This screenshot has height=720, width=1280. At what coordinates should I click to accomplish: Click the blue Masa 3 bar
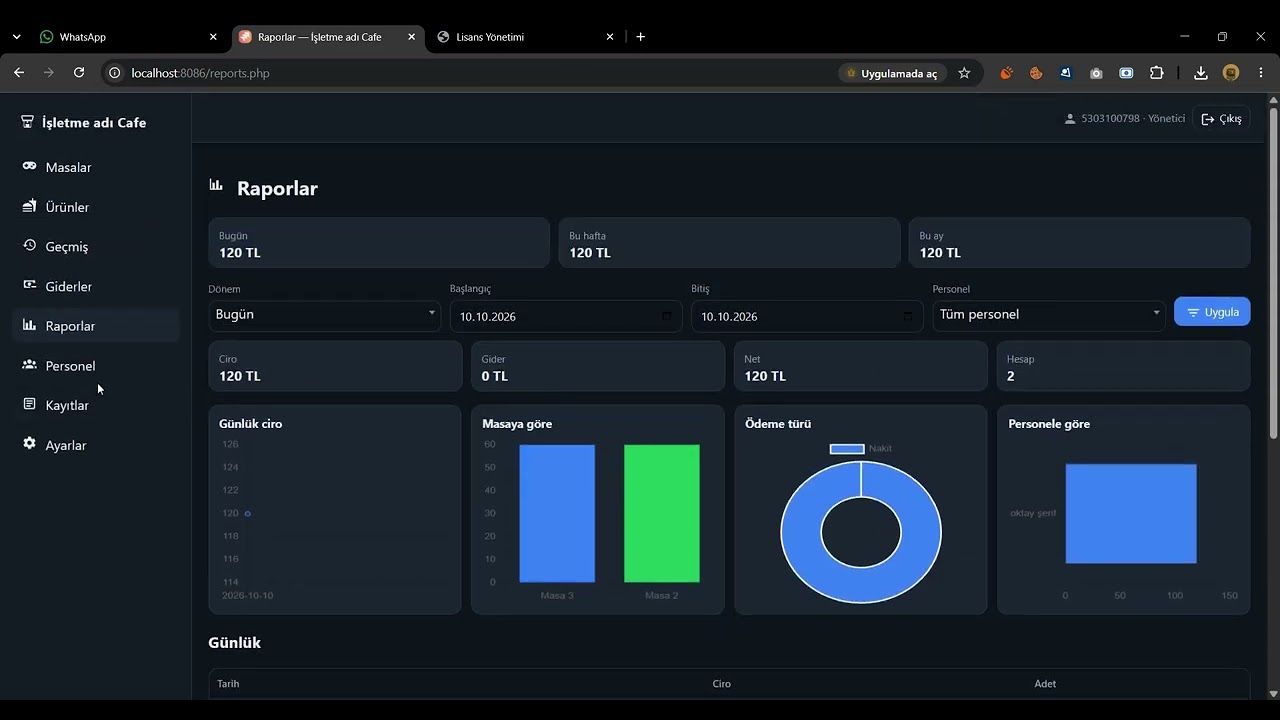(557, 513)
